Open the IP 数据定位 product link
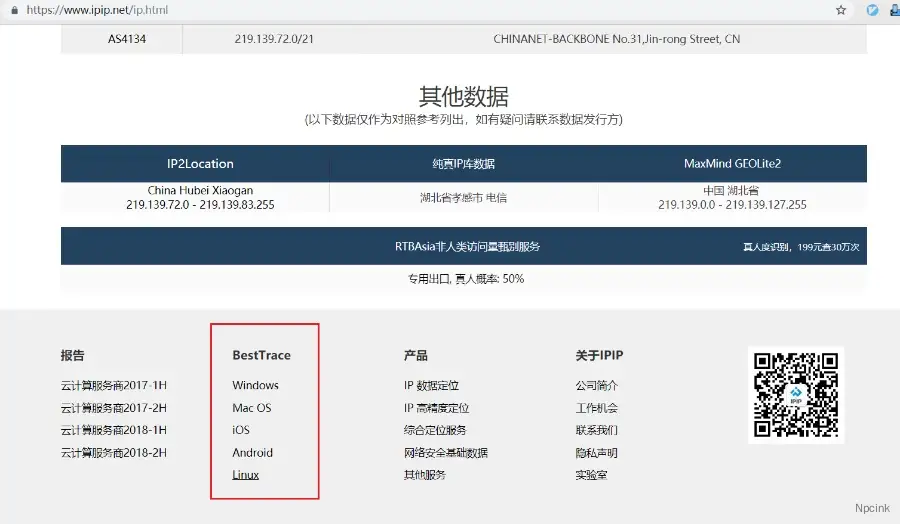This screenshot has width=900, height=524. click(431, 385)
